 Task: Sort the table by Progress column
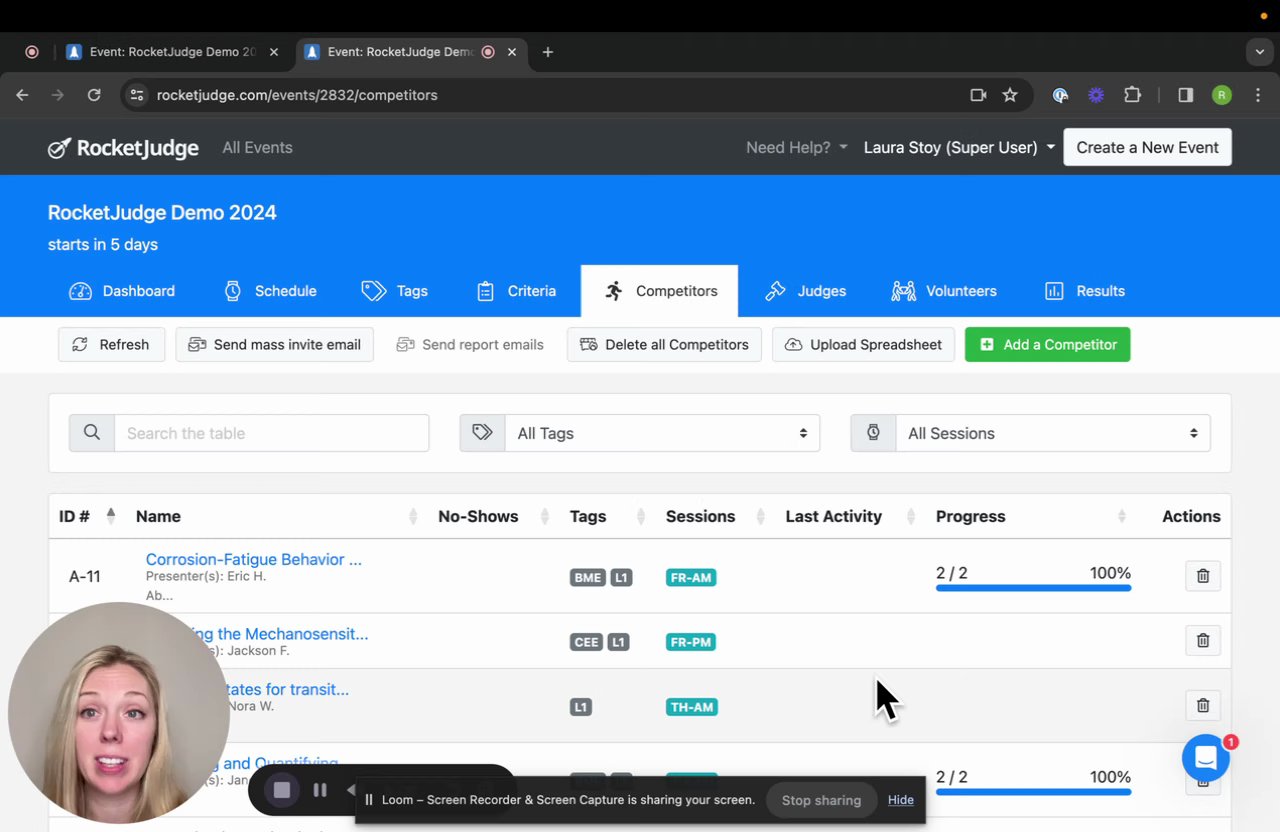click(1031, 516)
